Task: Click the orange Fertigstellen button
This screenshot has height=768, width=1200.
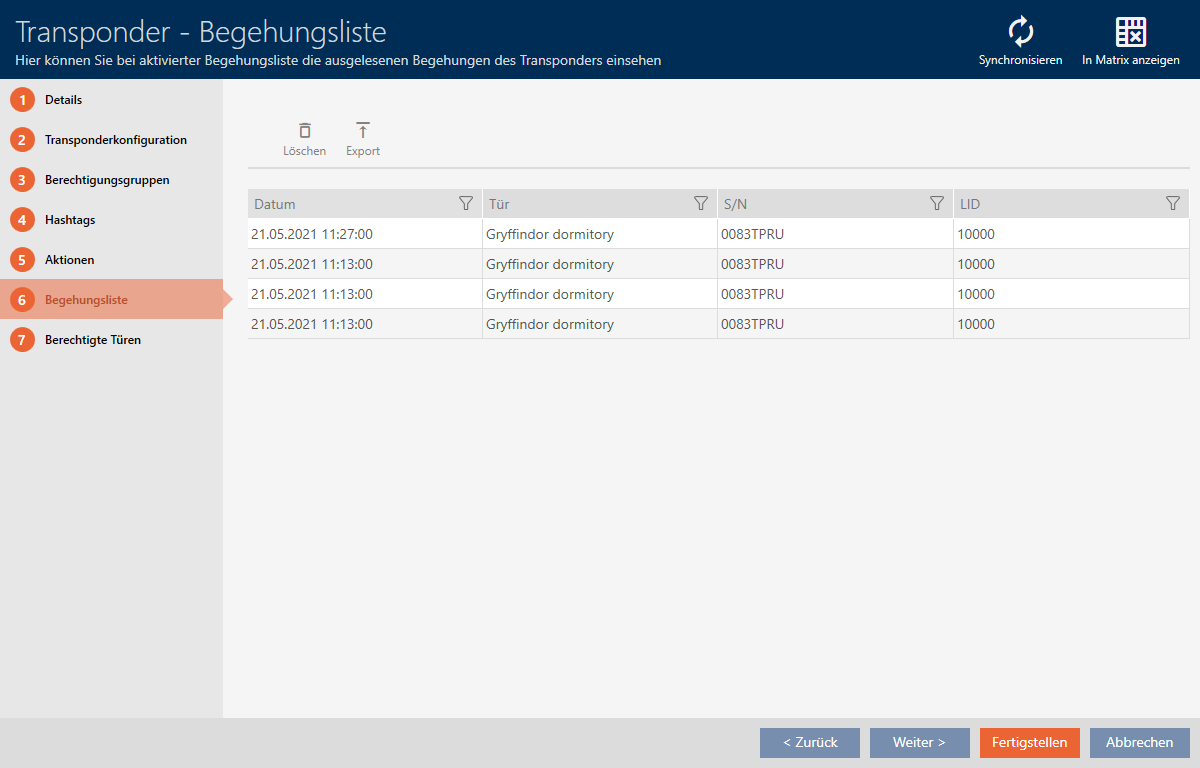Action: (1029, 743)
